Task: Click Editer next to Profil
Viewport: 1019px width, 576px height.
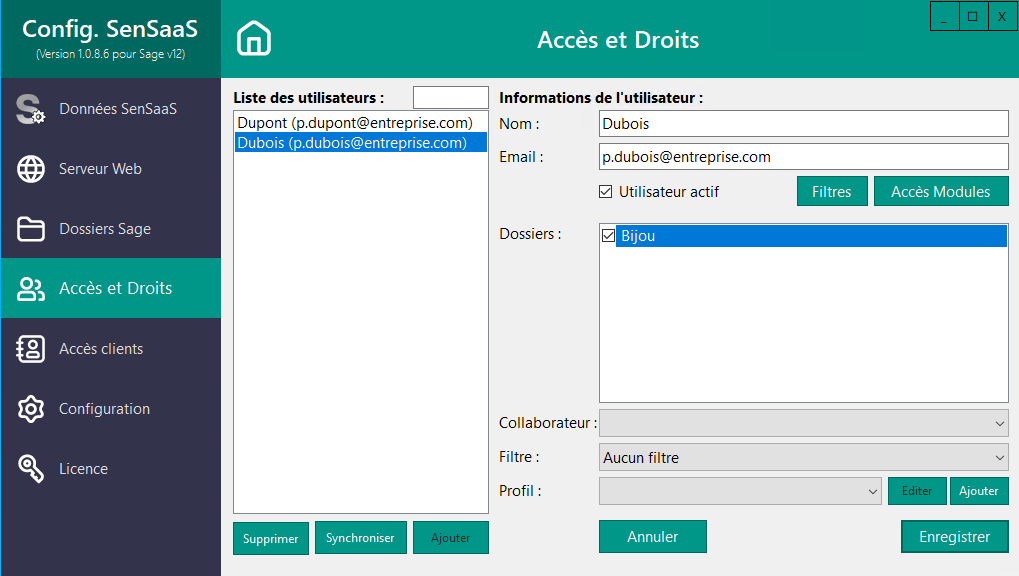Action: pyautogui.click(x=916, y=491)
